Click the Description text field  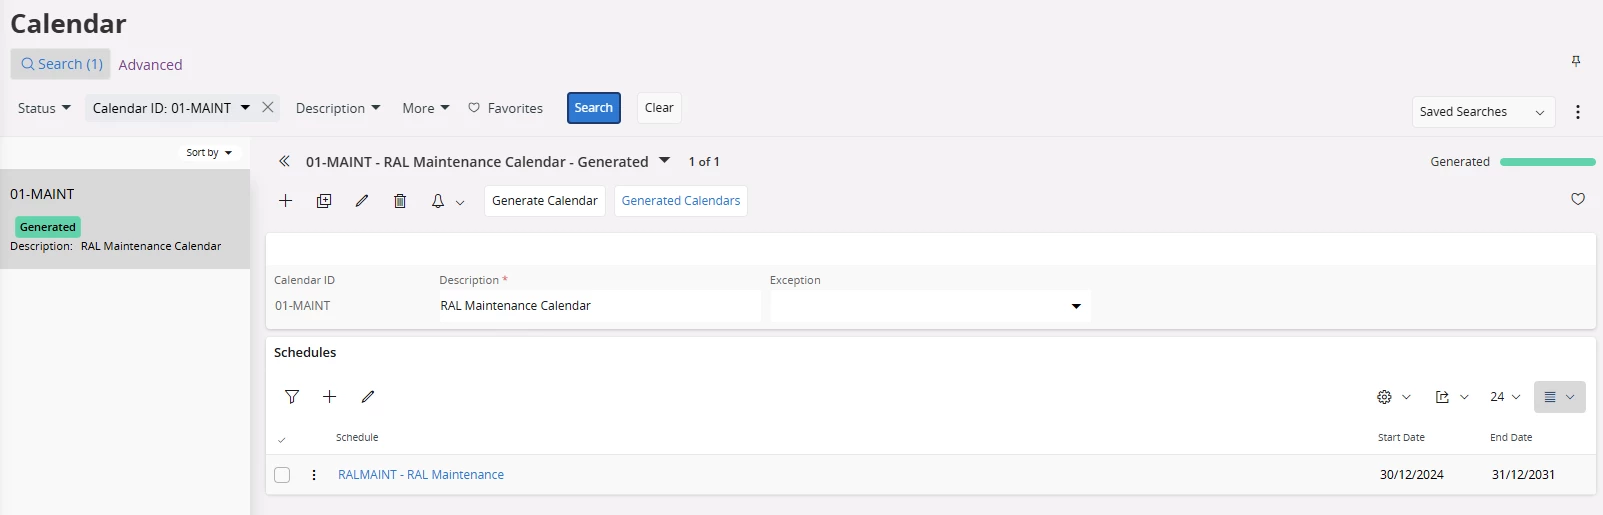coord(599,306)
